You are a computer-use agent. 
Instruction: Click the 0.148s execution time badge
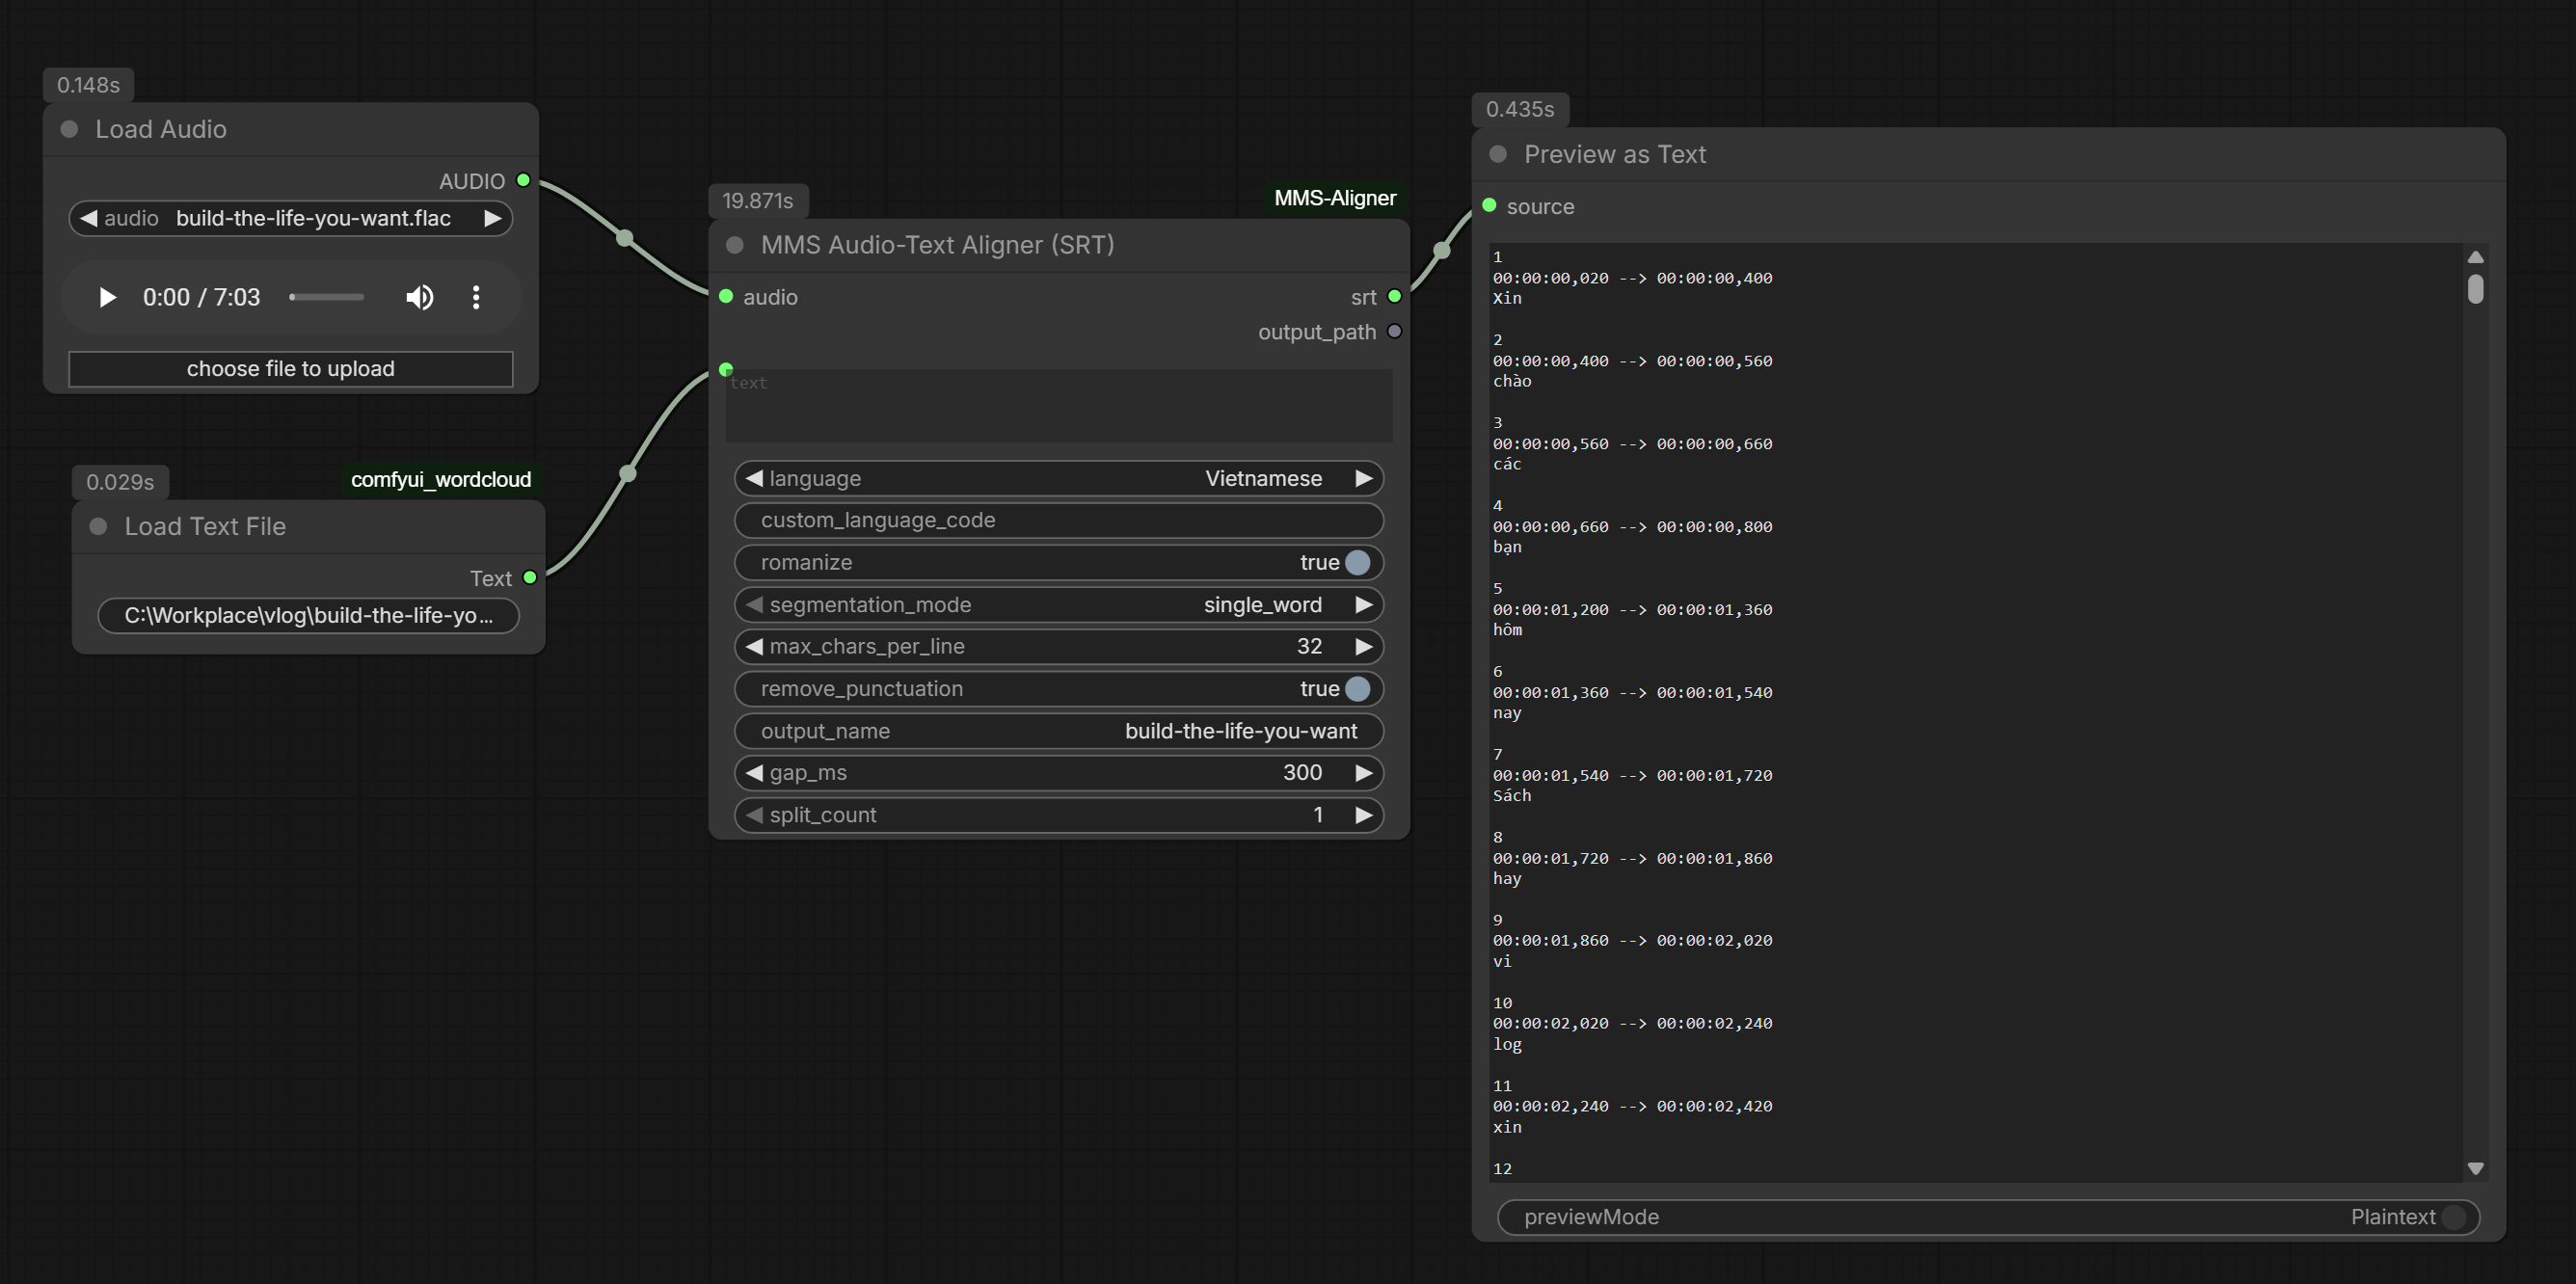[88, 85]
